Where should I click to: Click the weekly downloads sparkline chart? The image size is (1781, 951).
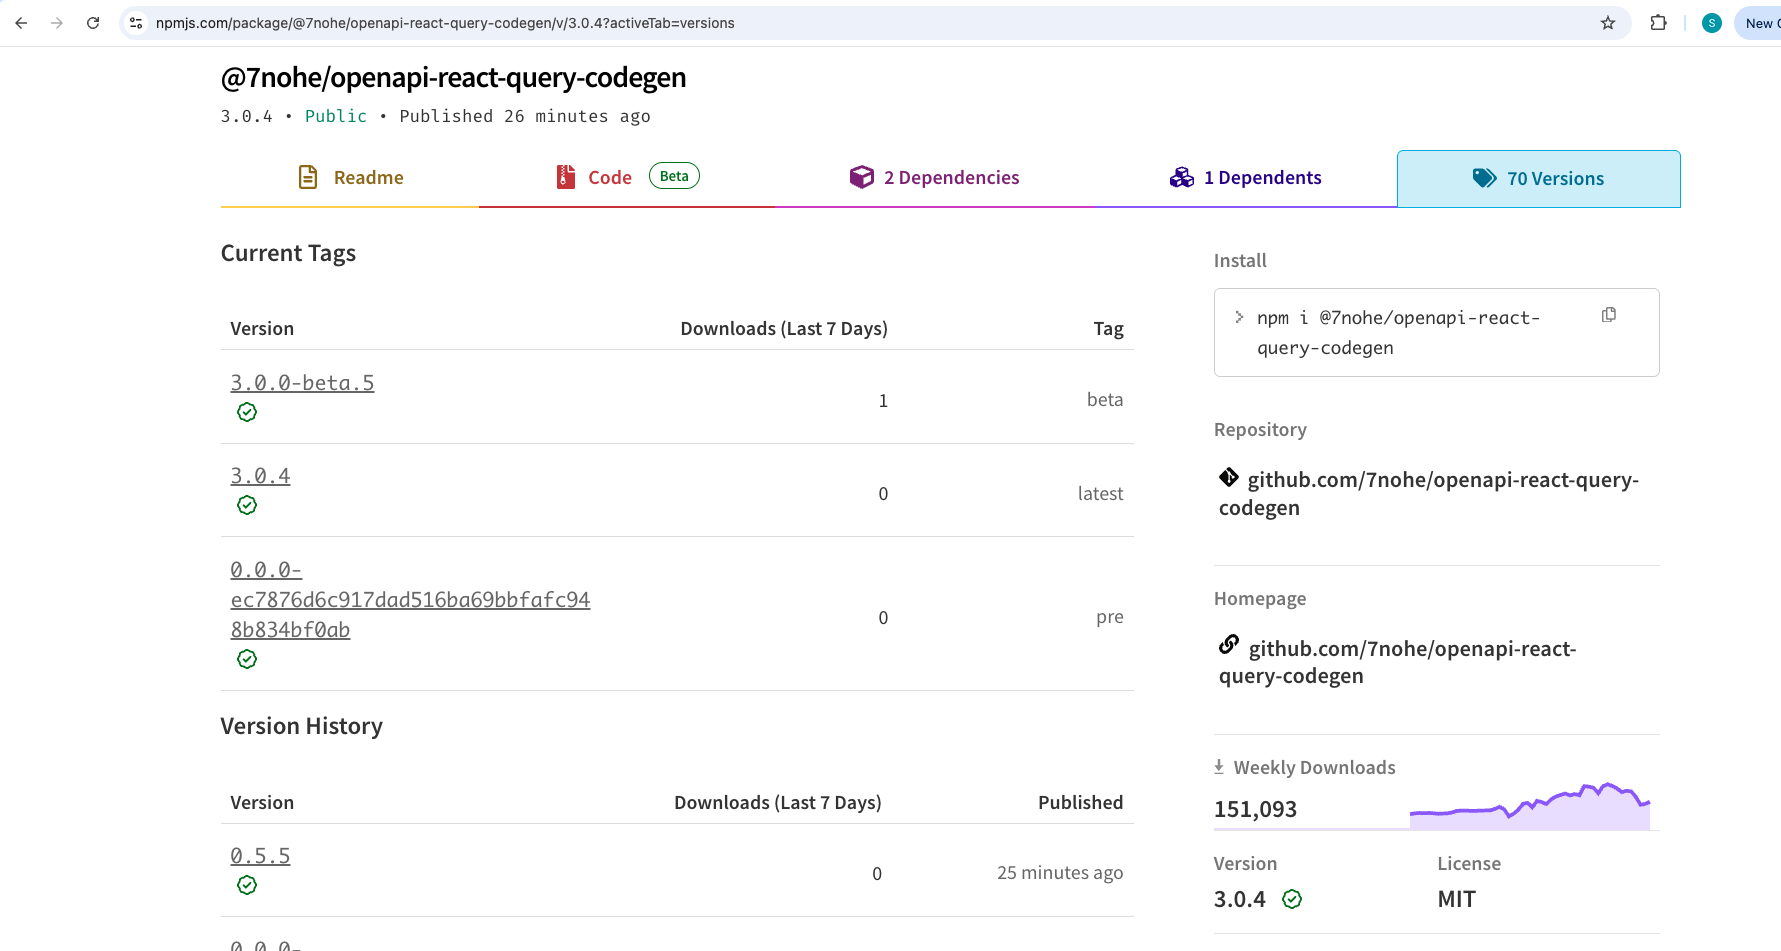[x=1530, y=806]
